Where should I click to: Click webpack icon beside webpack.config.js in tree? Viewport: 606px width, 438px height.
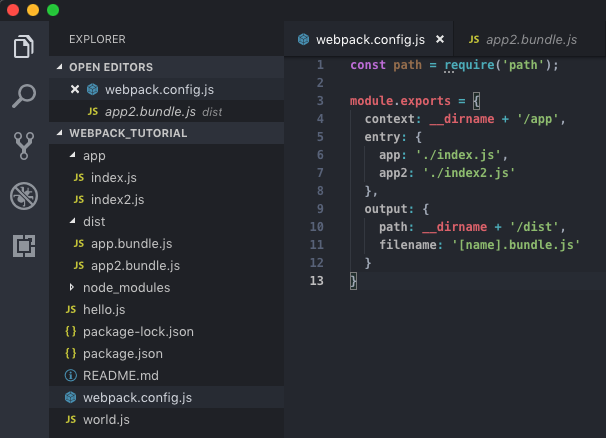[71, 397]
